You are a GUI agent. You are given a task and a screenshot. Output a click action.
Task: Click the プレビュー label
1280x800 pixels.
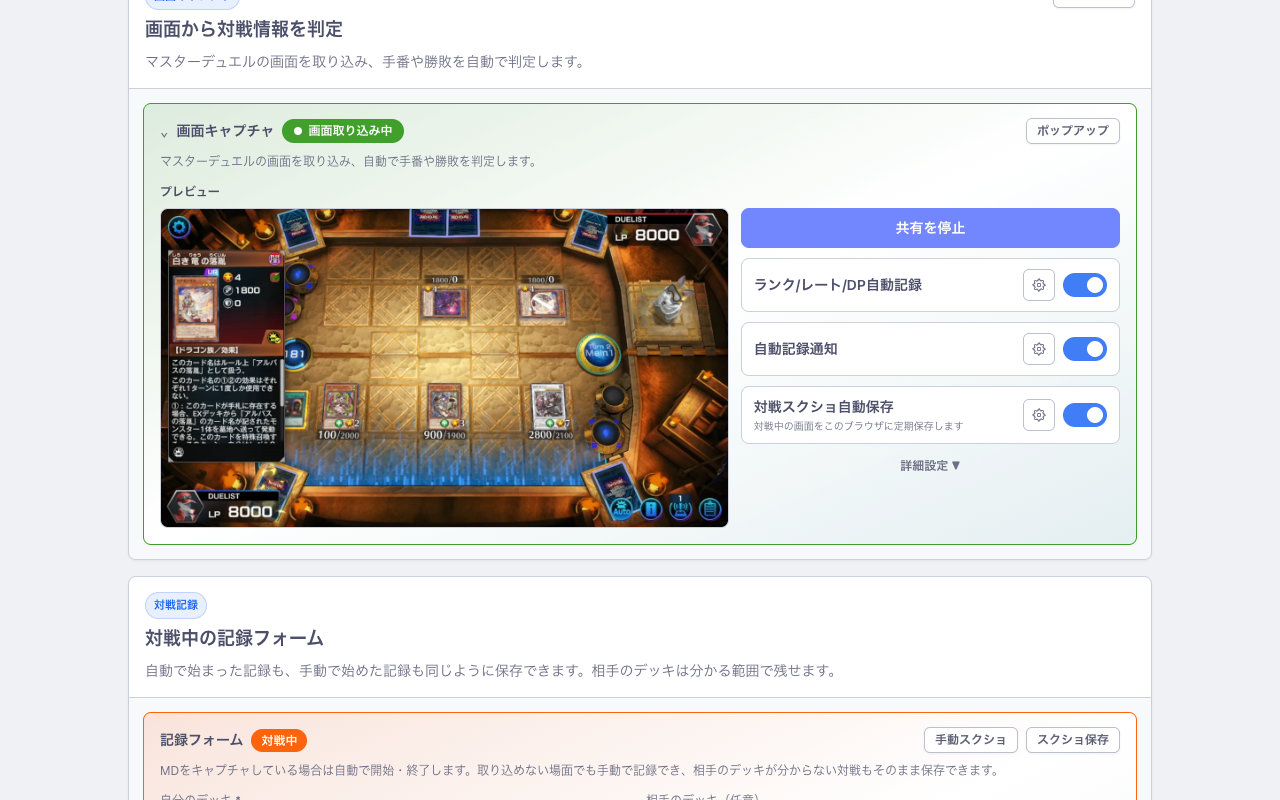coord(190,191)
